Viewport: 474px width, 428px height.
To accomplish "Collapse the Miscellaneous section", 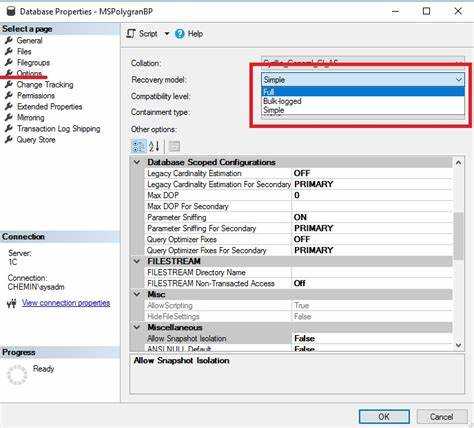I will coord(137,327).
